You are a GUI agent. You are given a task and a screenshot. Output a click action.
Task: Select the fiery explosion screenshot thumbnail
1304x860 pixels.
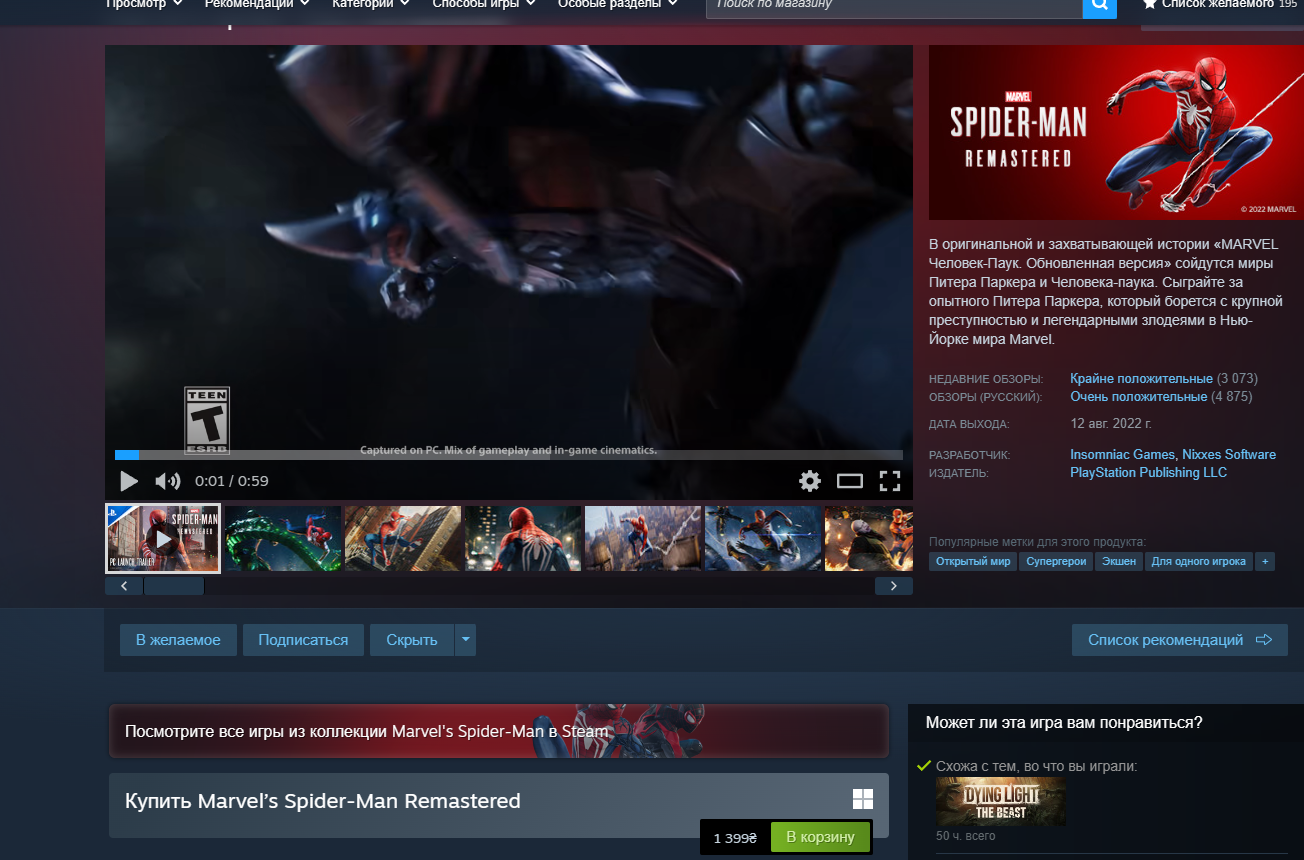868,538
